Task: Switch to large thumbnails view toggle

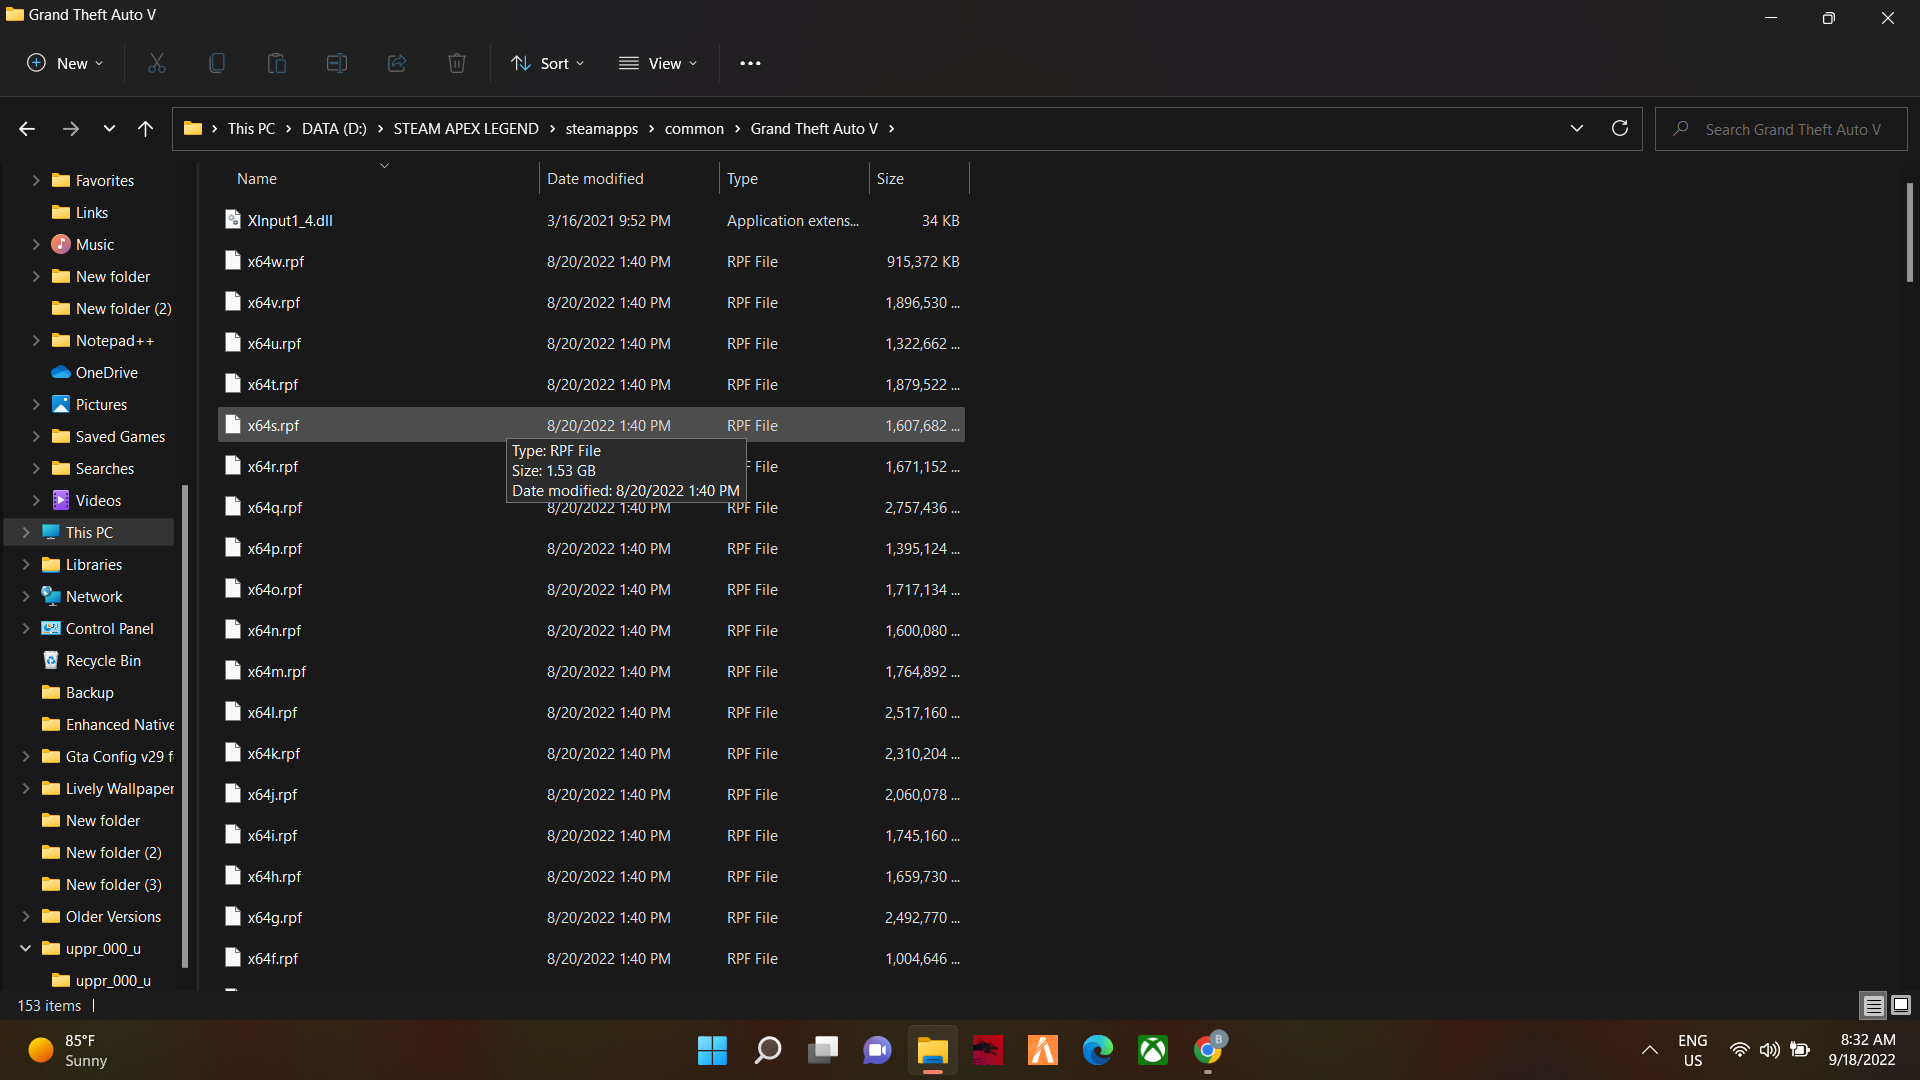Action: pyautogui.click(x=1901, y=1005)
